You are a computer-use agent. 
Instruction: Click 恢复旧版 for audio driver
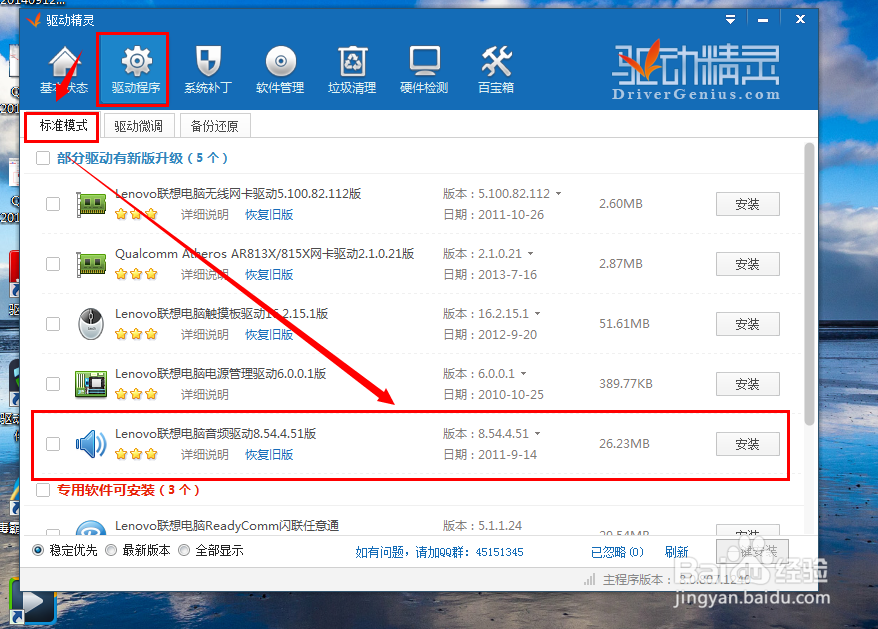point(269,454)
